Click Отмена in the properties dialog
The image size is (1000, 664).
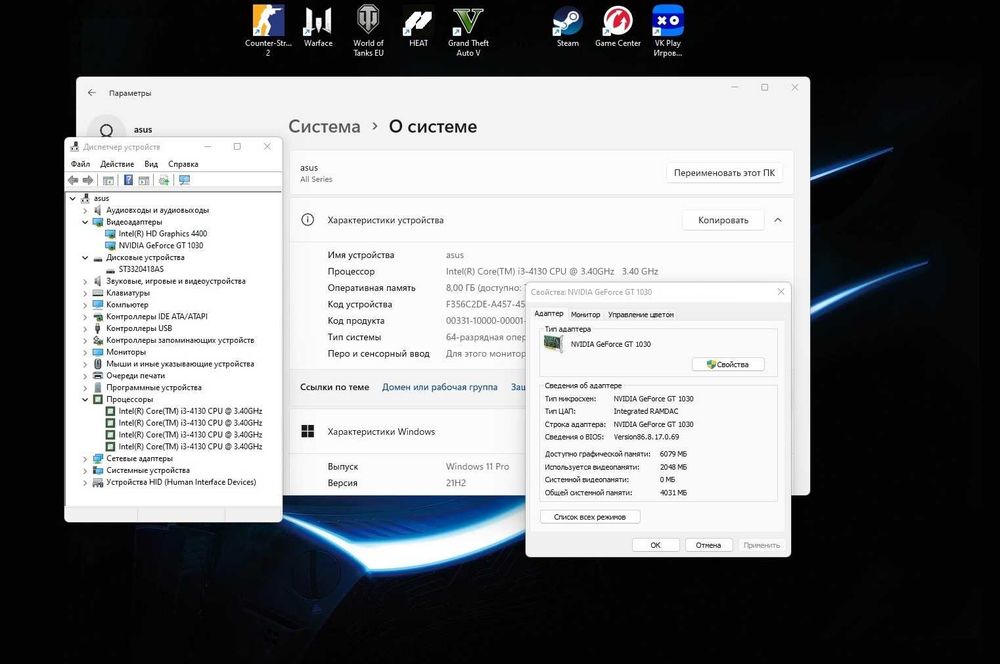(709, 545)
